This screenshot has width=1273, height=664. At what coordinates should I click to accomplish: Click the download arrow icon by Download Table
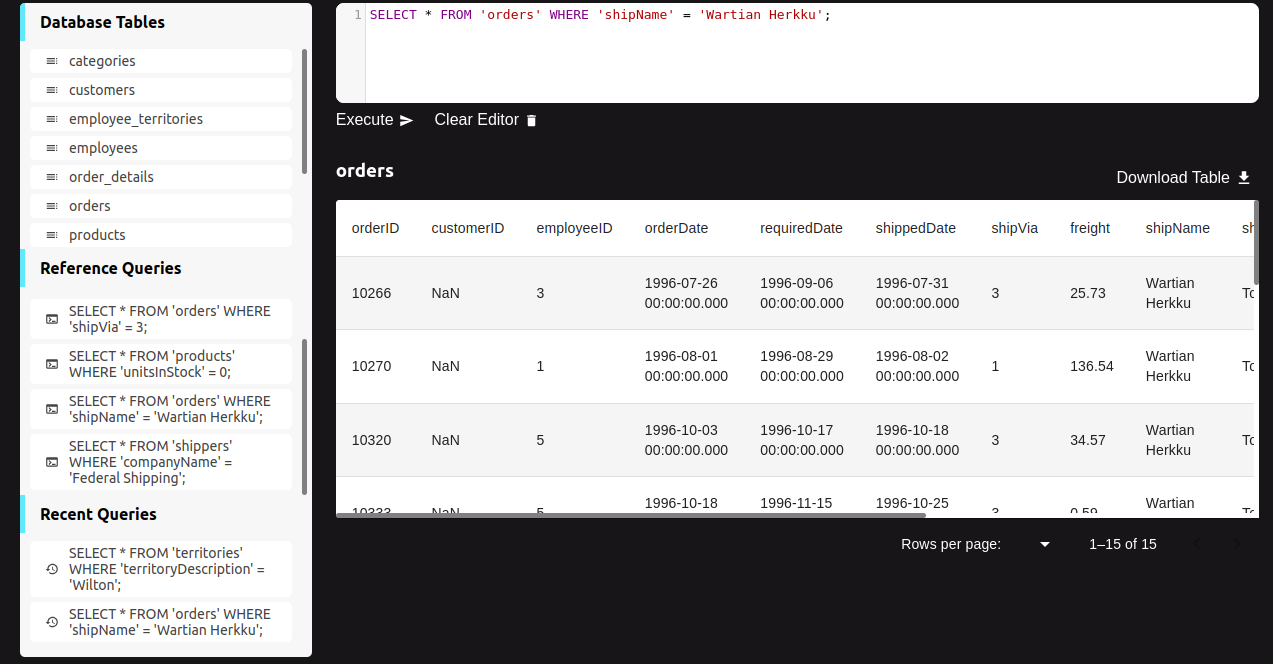pos(1244,177)
